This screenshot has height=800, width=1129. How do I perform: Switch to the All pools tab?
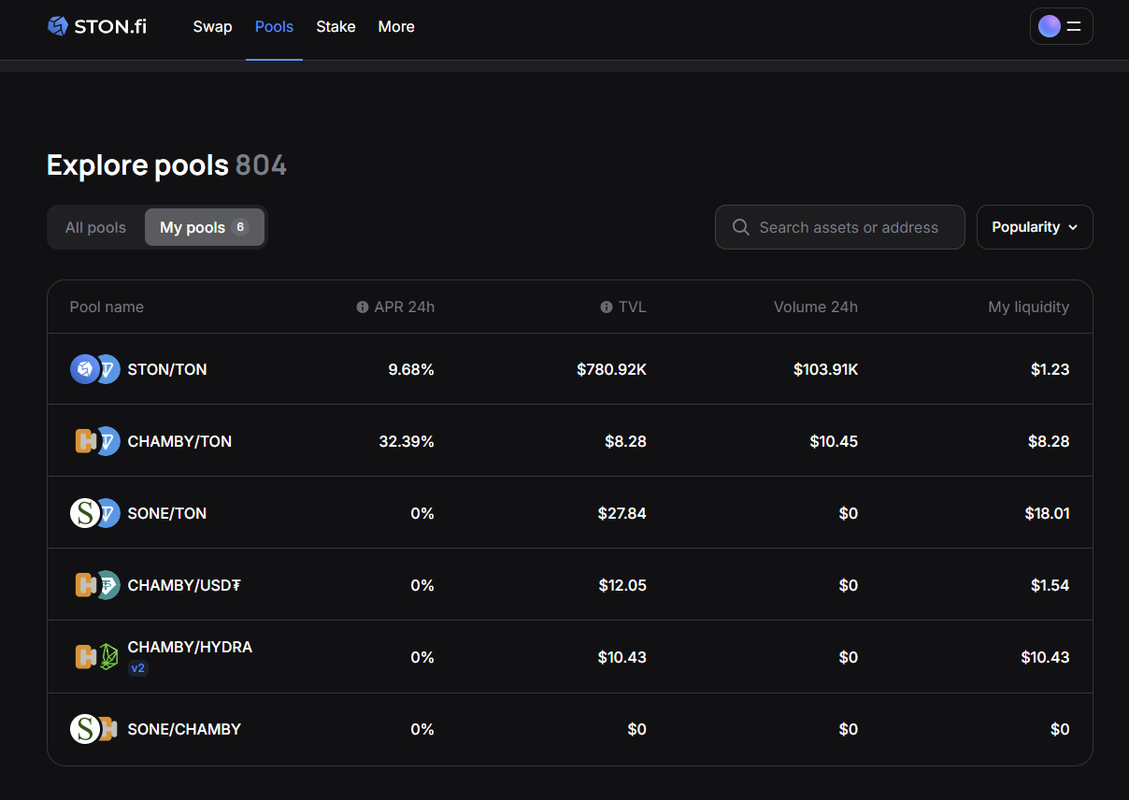[x=96, y=228]
